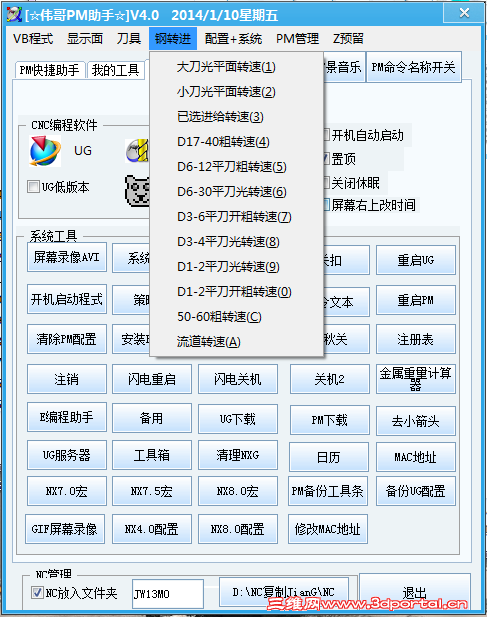Click UG下载 button
Viewport: 487px width, 617px height.
pos(238,419)
